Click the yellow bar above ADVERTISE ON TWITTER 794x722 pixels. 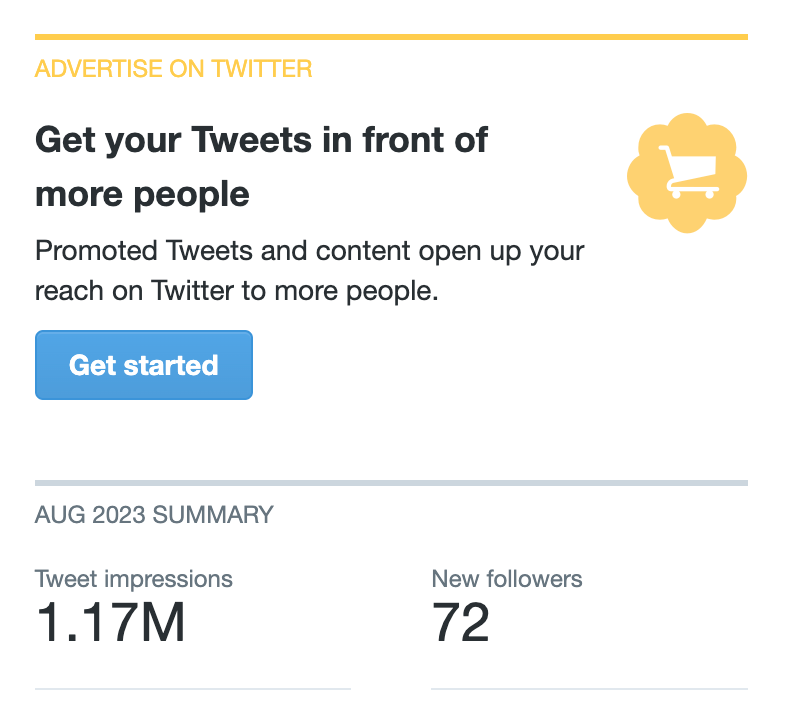391,37
